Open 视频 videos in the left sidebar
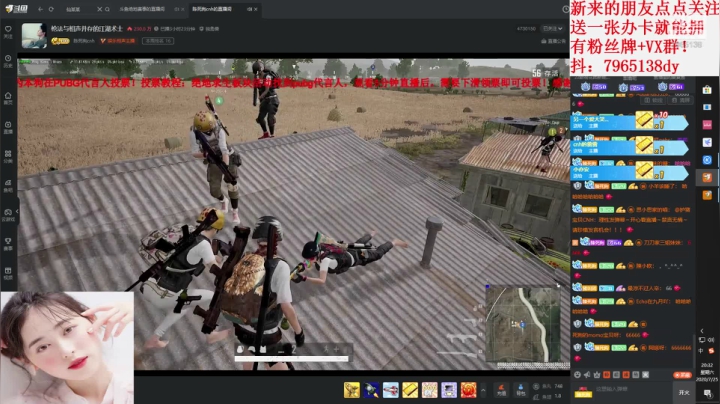The image size is (720, 404). (x=8, y=274)
